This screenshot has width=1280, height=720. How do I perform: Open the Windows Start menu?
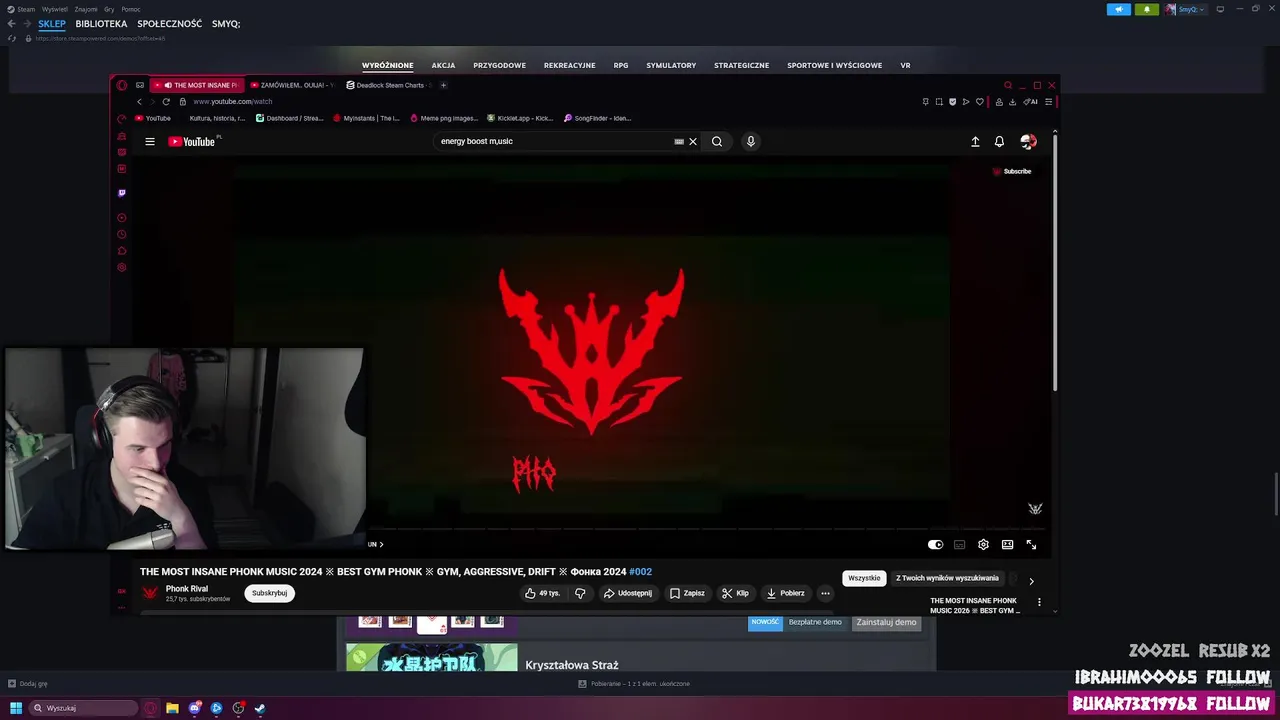(16, 708)
